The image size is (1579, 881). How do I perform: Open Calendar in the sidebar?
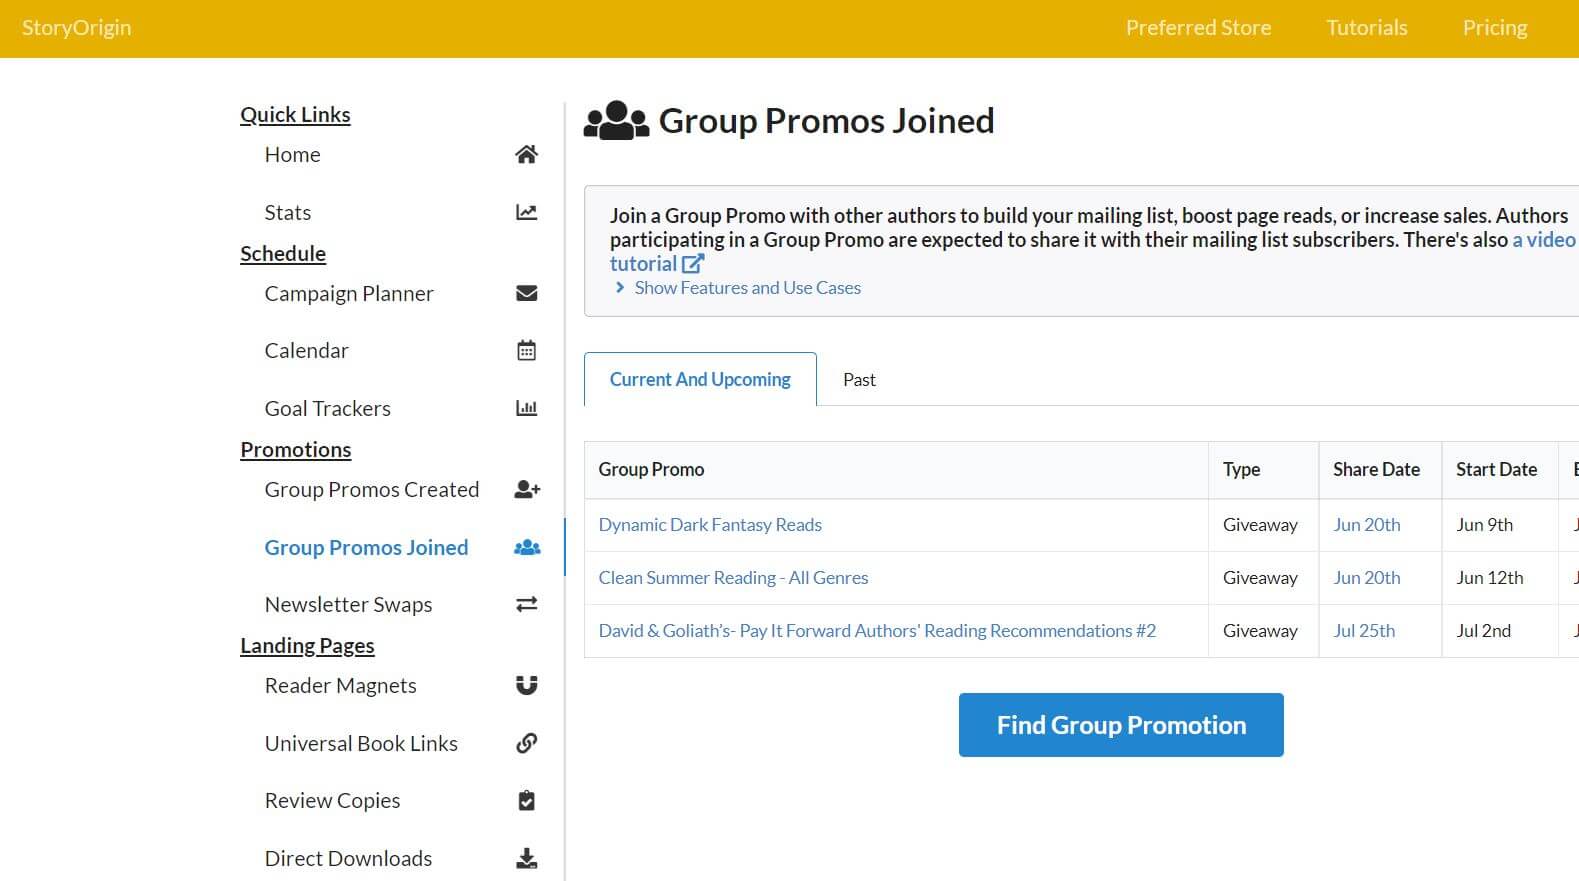(306, 351)
